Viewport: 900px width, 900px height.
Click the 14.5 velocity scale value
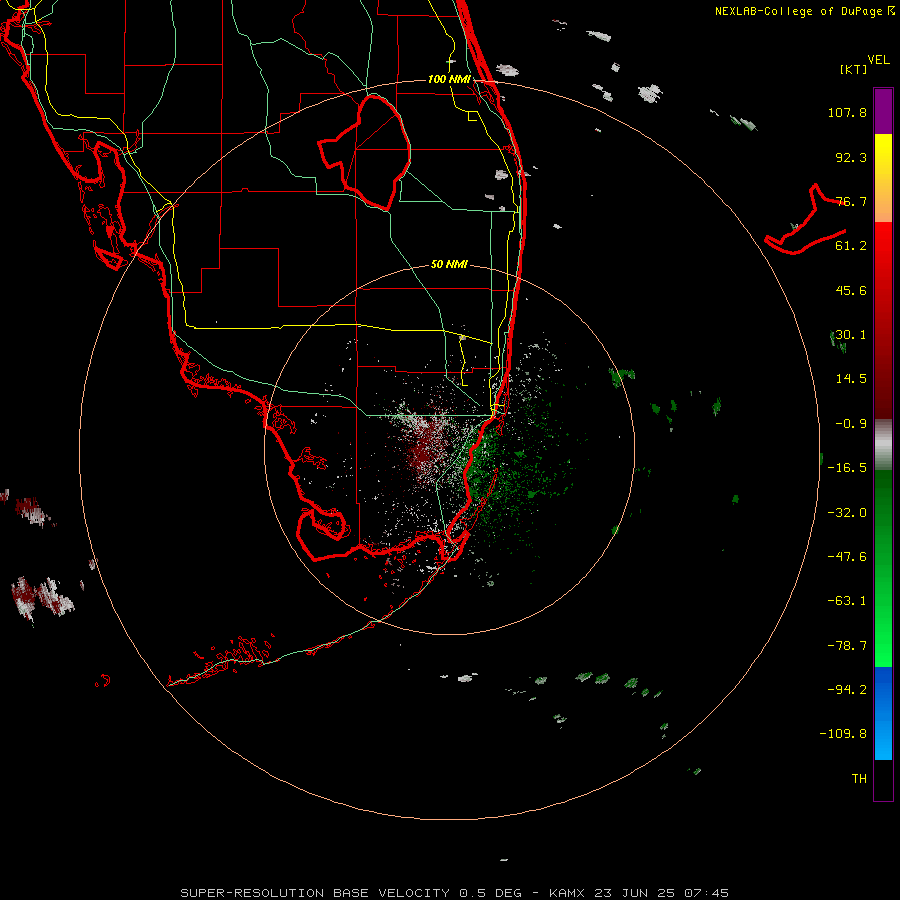tap(851, 379)
